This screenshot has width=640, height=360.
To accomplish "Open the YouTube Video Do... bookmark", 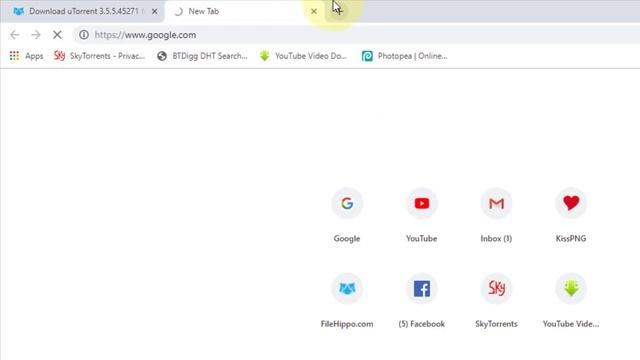I will 303,56.
